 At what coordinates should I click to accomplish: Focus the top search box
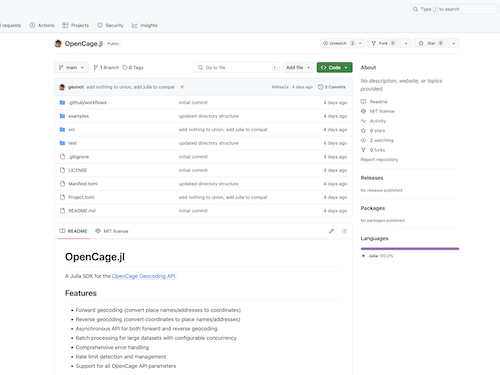point(453,9)
